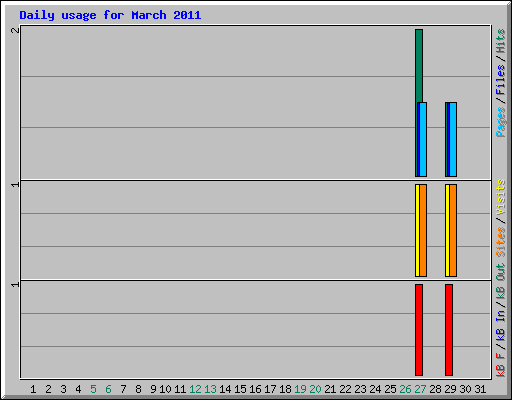Click day 29 on the x-axis
The height and width of the screenshot is (400, 512).
[x=450, y=389]
